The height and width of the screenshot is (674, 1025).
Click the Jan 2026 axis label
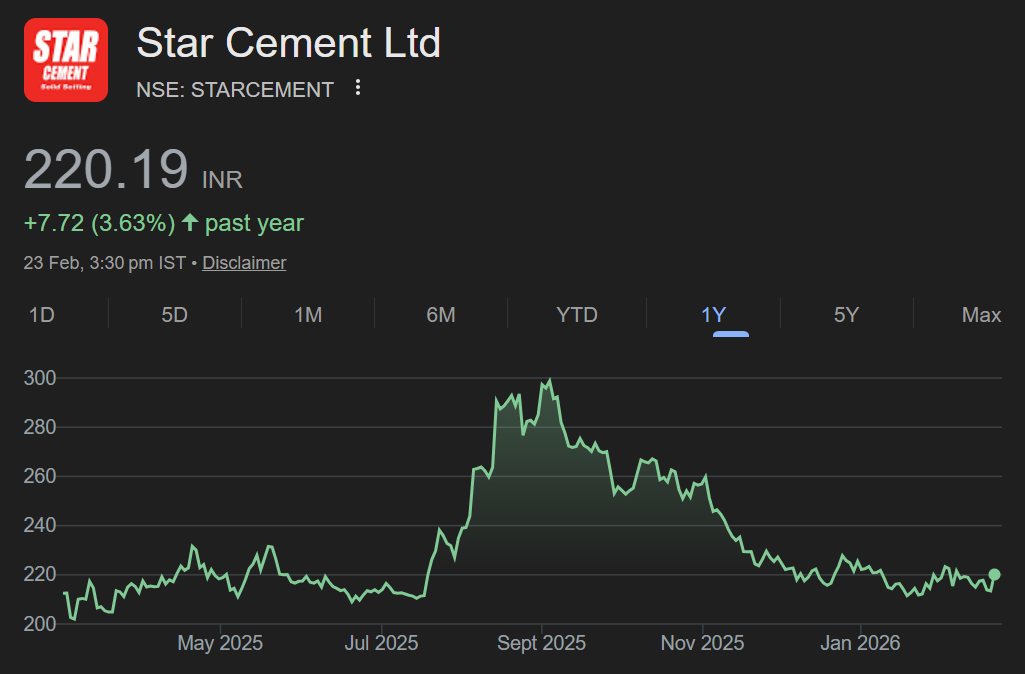point(860,643)
